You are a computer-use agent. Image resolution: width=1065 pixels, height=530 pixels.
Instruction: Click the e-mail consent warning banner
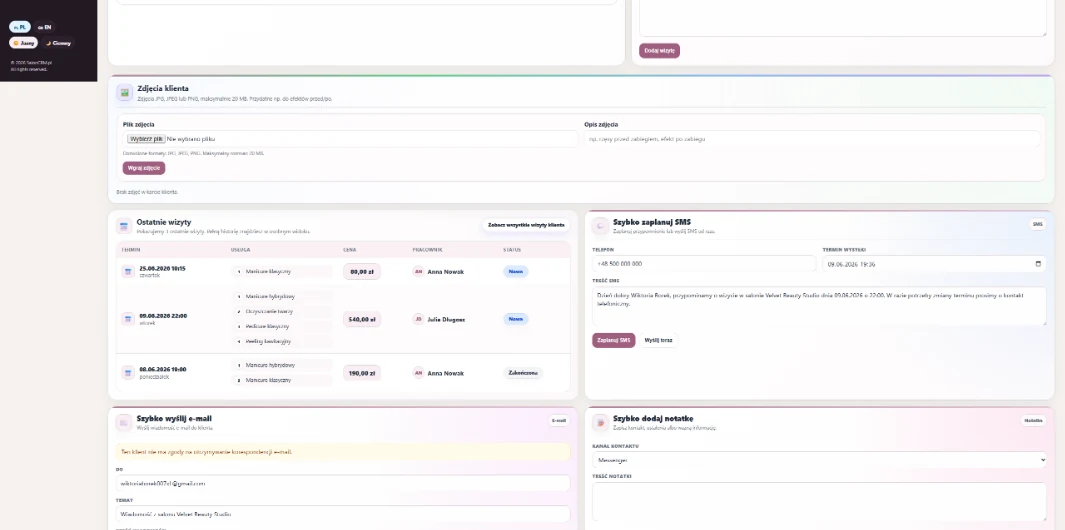pyautogui.click(x=343, y=452)
